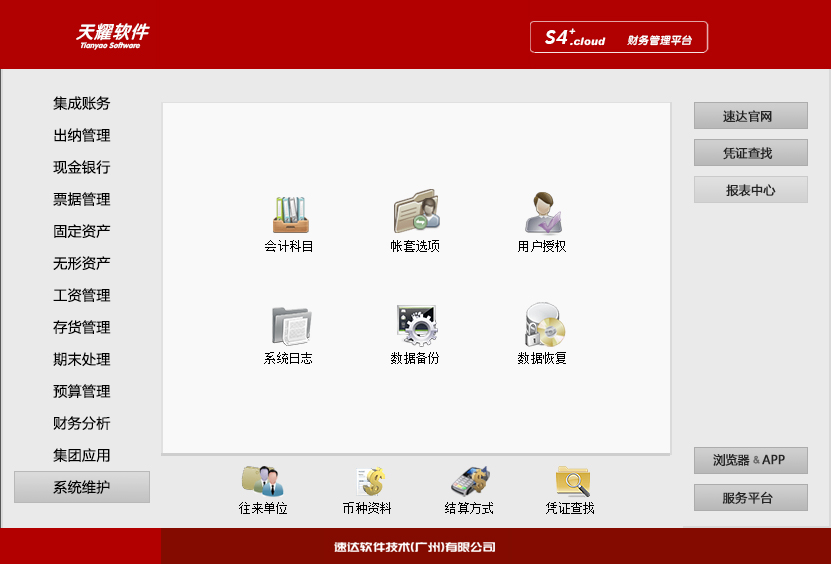Select 集成账务 in the sidebar
The width and height of the screenshot is (831, 564).
(x=82, y=103)
